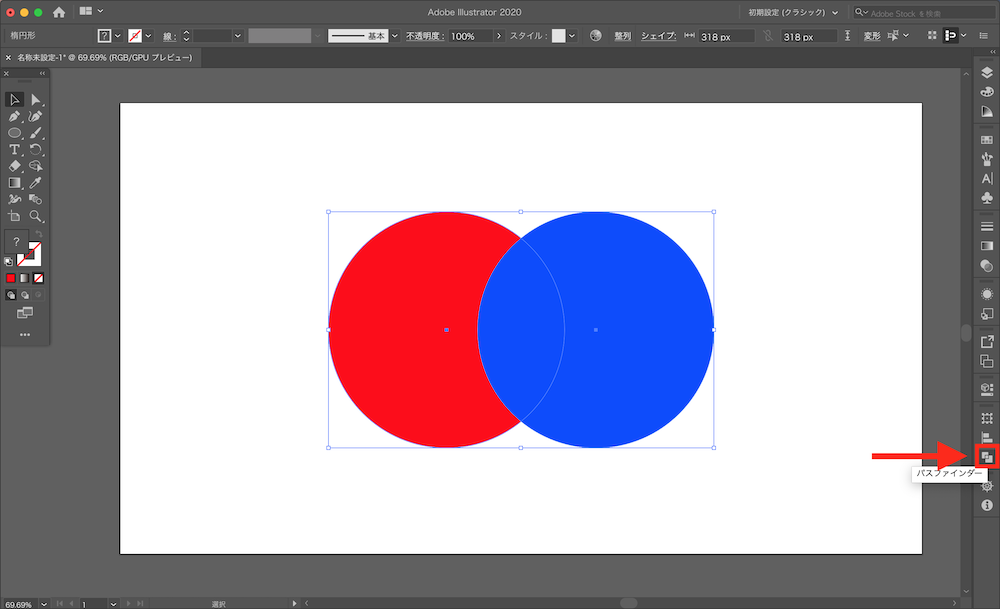Swap fill and stroke colors
This screenshot has width=1000, height=609.
point(38,234)
